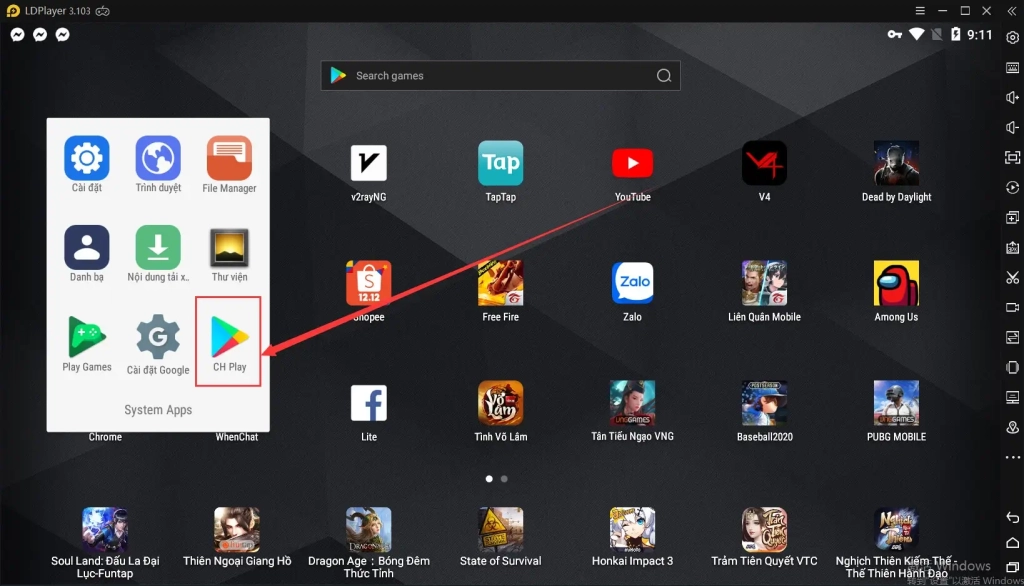Open File Manager app

(x=229, y=158)
